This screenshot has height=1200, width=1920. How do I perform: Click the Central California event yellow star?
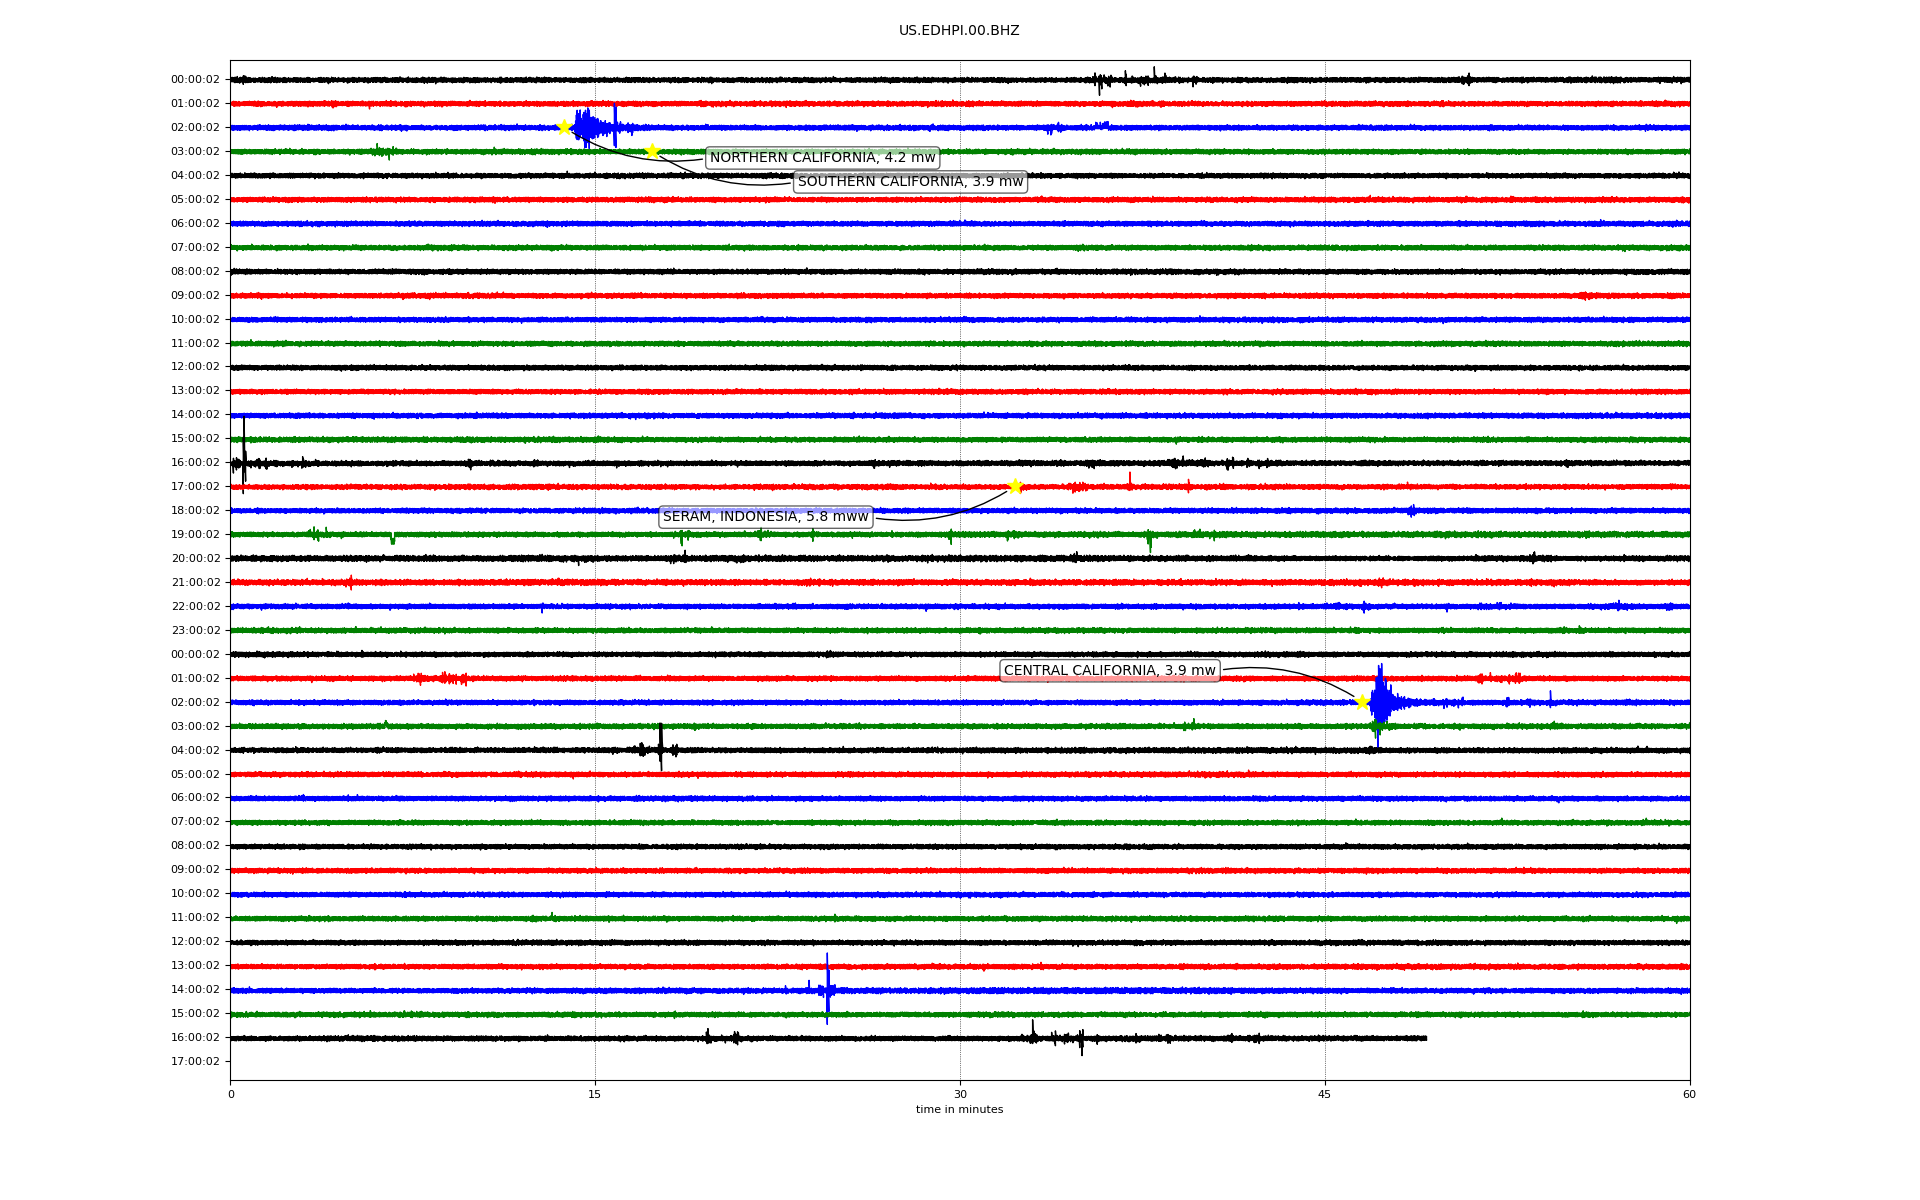tap(1362, 702)
